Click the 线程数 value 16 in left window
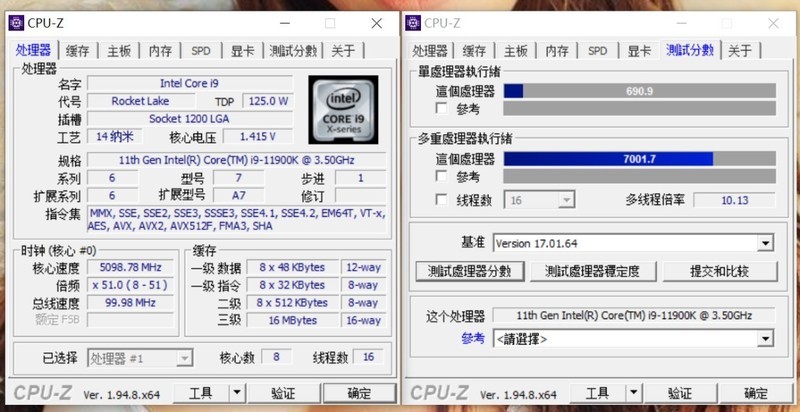Viewport: 800px width, 412px height. pyautogui.click(x=368, y=357)
